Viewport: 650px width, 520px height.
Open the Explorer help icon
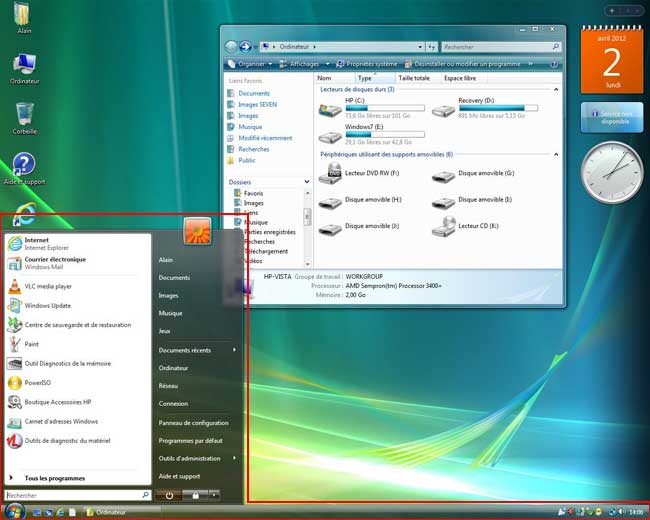(553, 64)
